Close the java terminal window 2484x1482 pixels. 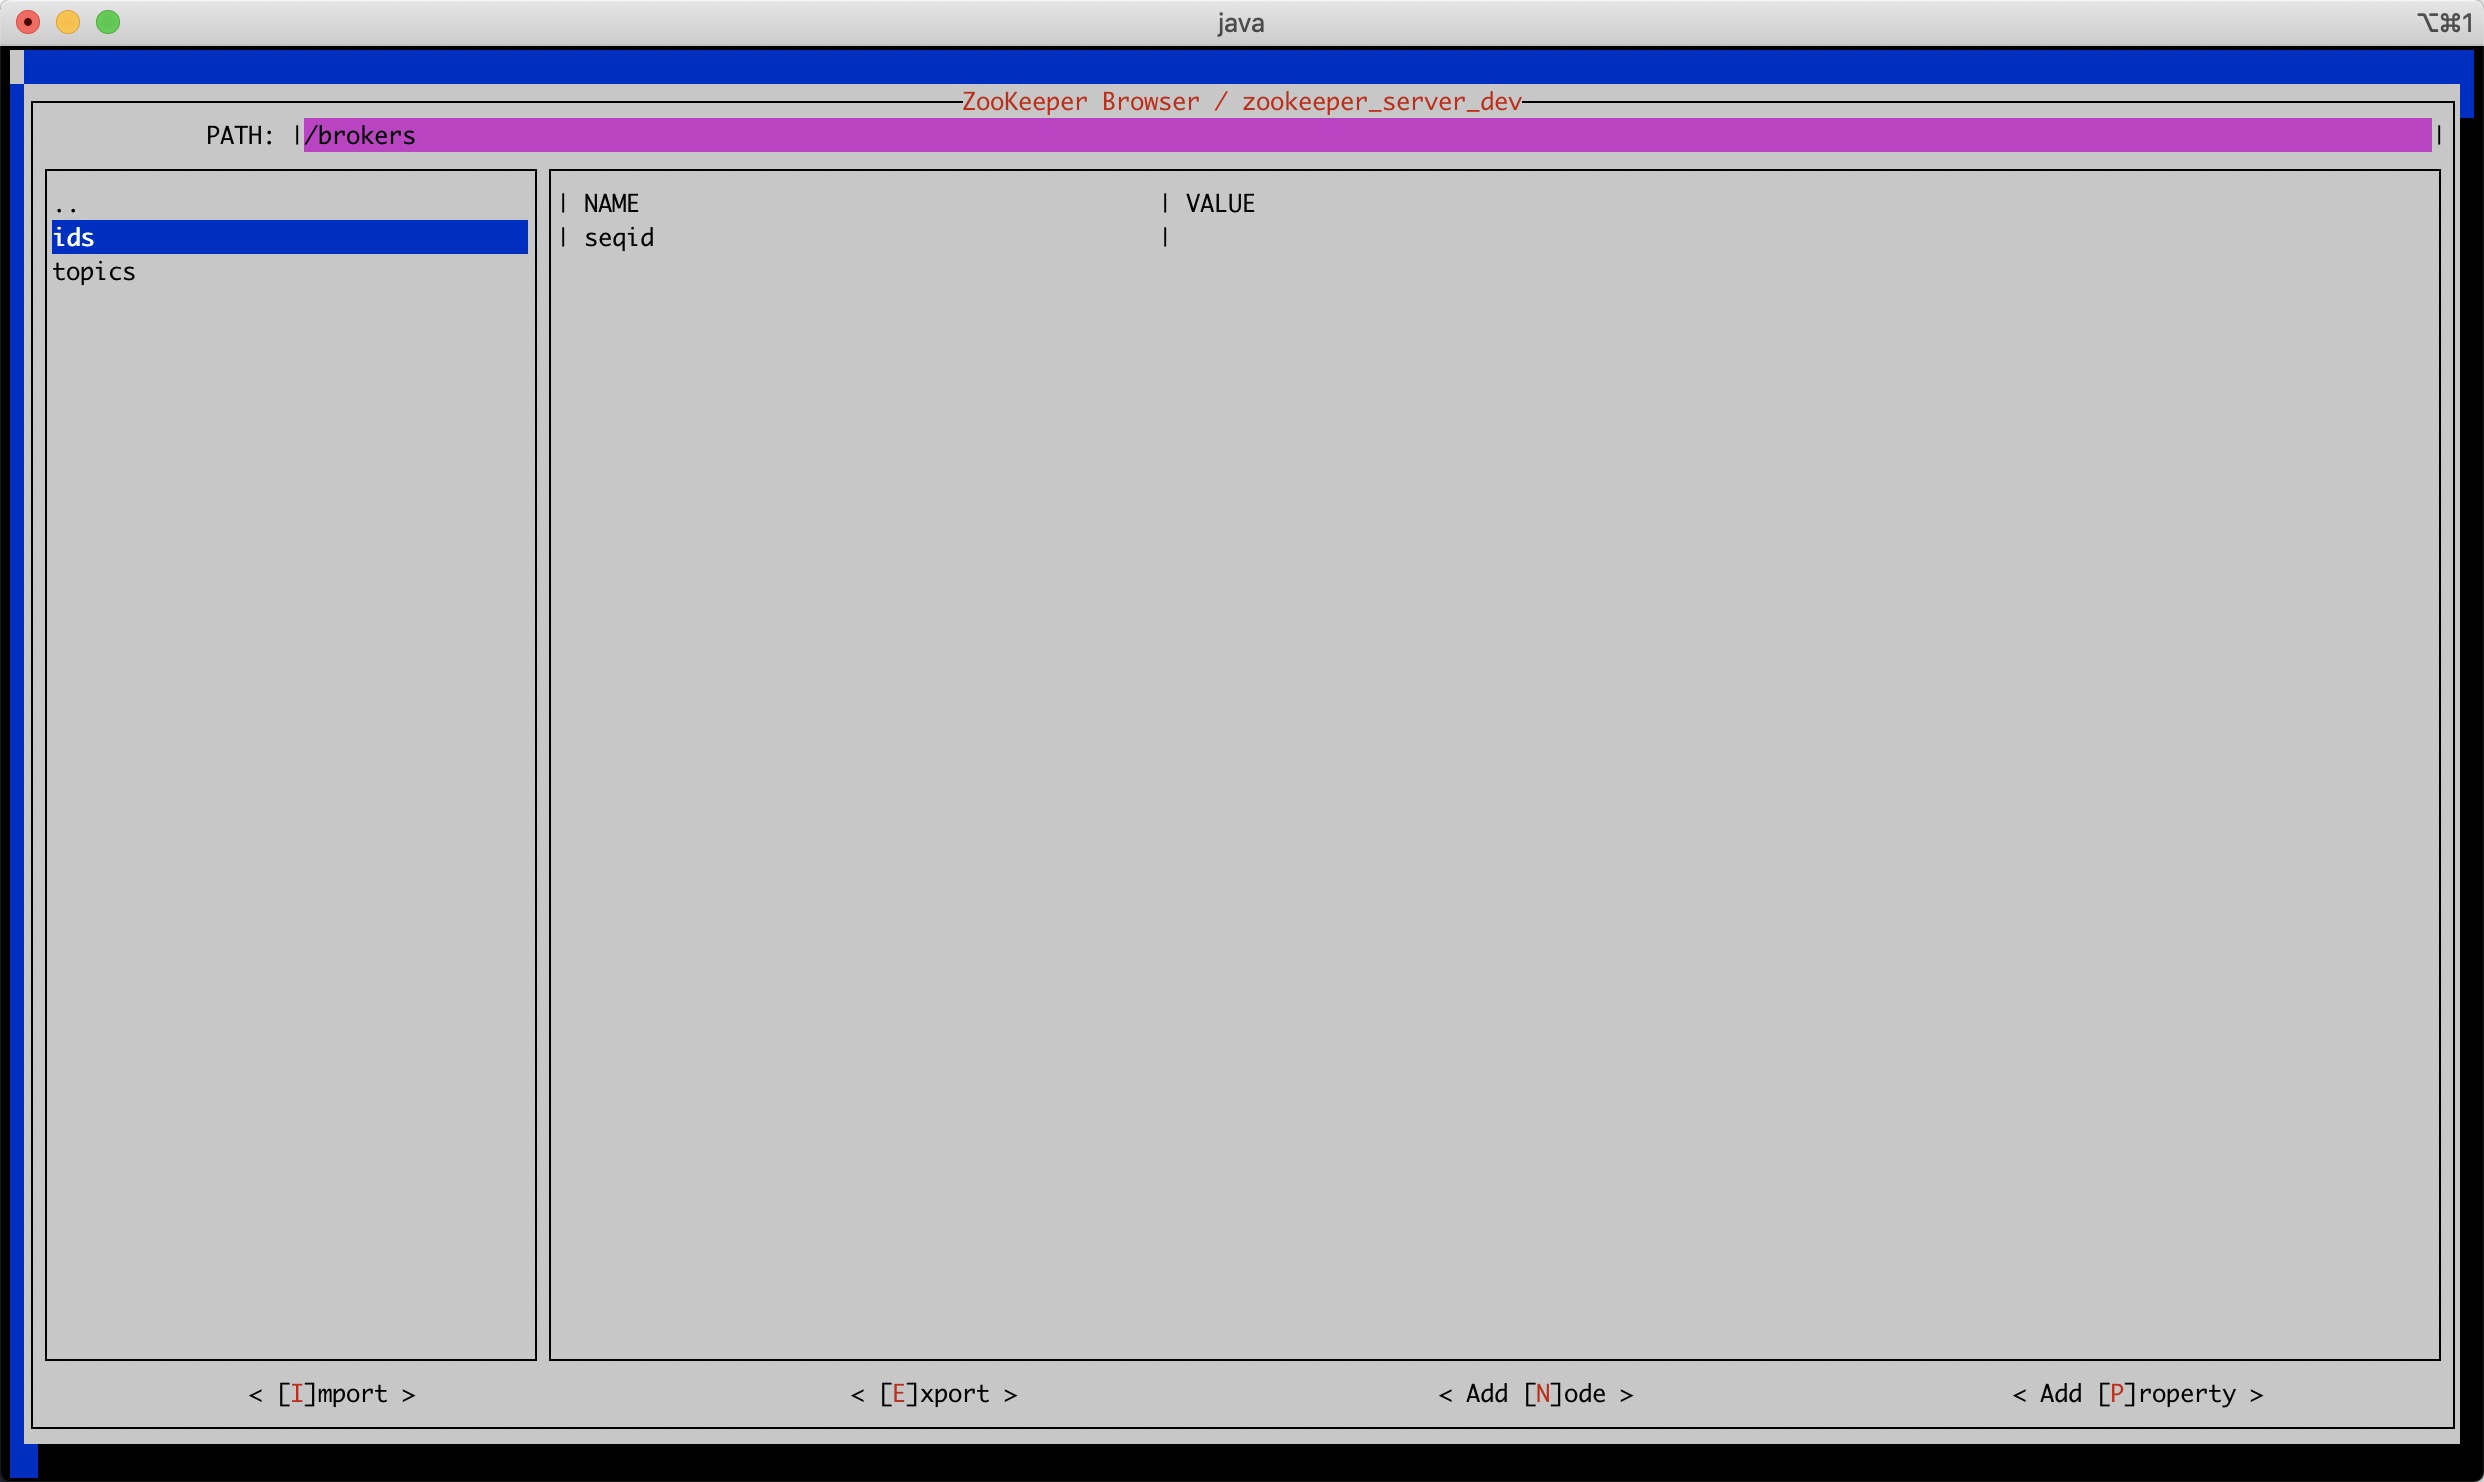tap(28, 22)
